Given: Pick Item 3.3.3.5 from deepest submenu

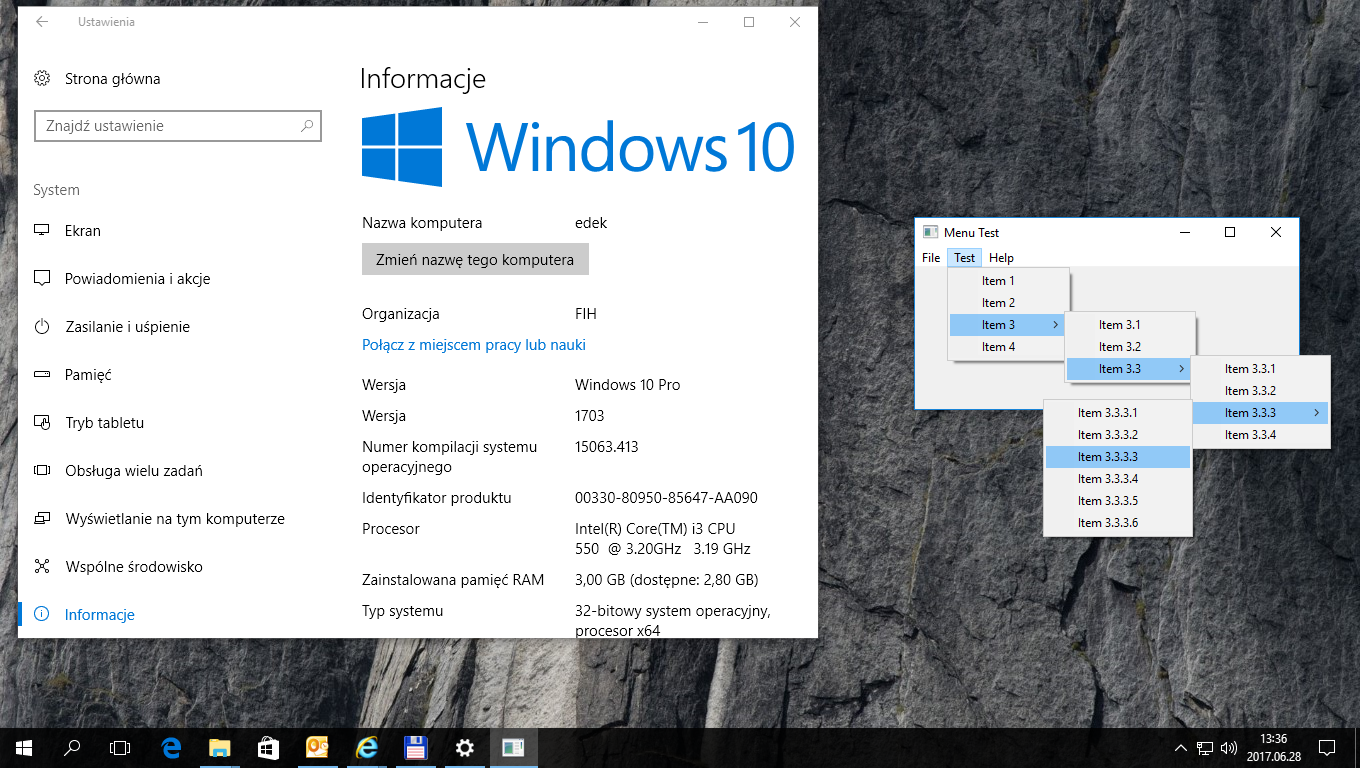Looking at the screenshot, I should [1118, 501].
